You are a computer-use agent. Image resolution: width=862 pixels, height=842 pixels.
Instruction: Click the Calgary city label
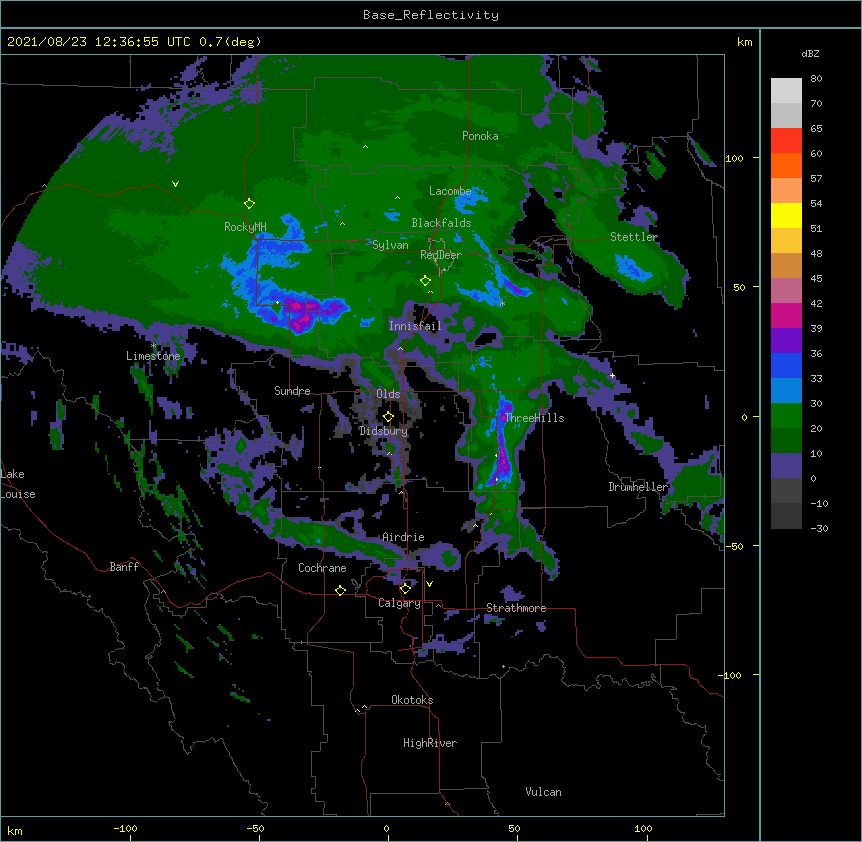click(x=399, y=603)
